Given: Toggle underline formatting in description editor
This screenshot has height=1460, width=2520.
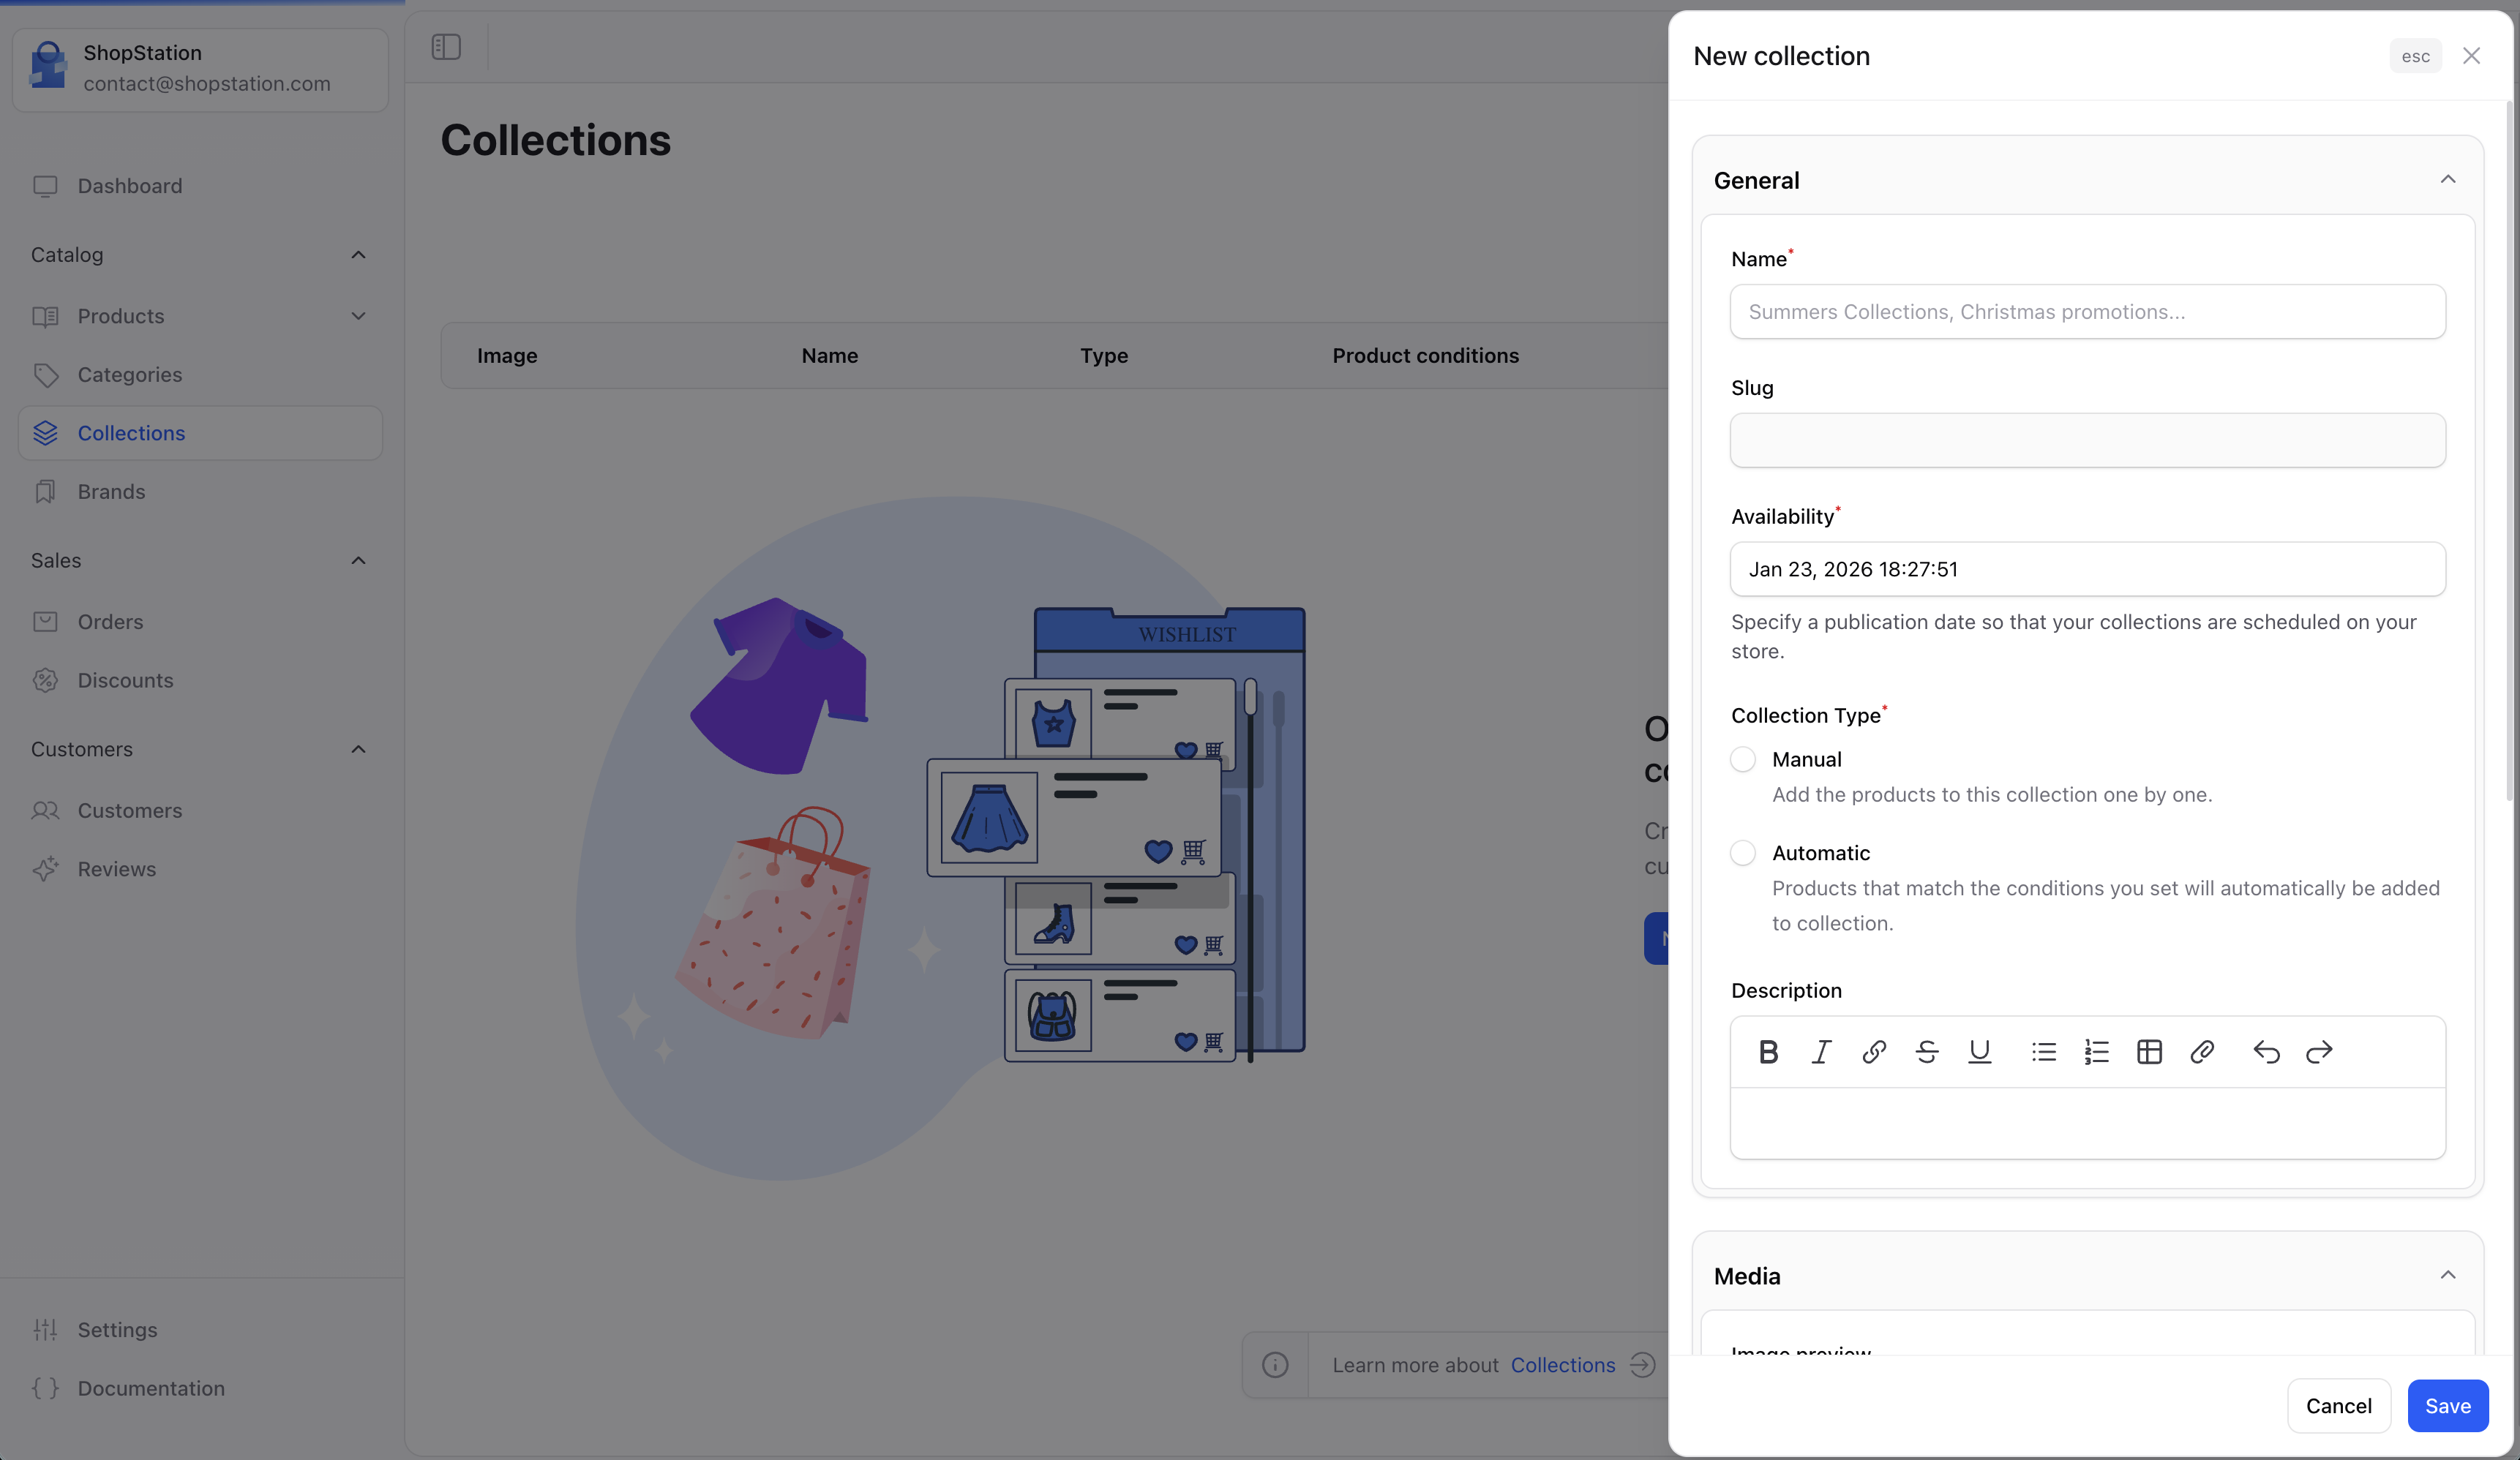Looking at the screenshot, I should (1979, 1052).
